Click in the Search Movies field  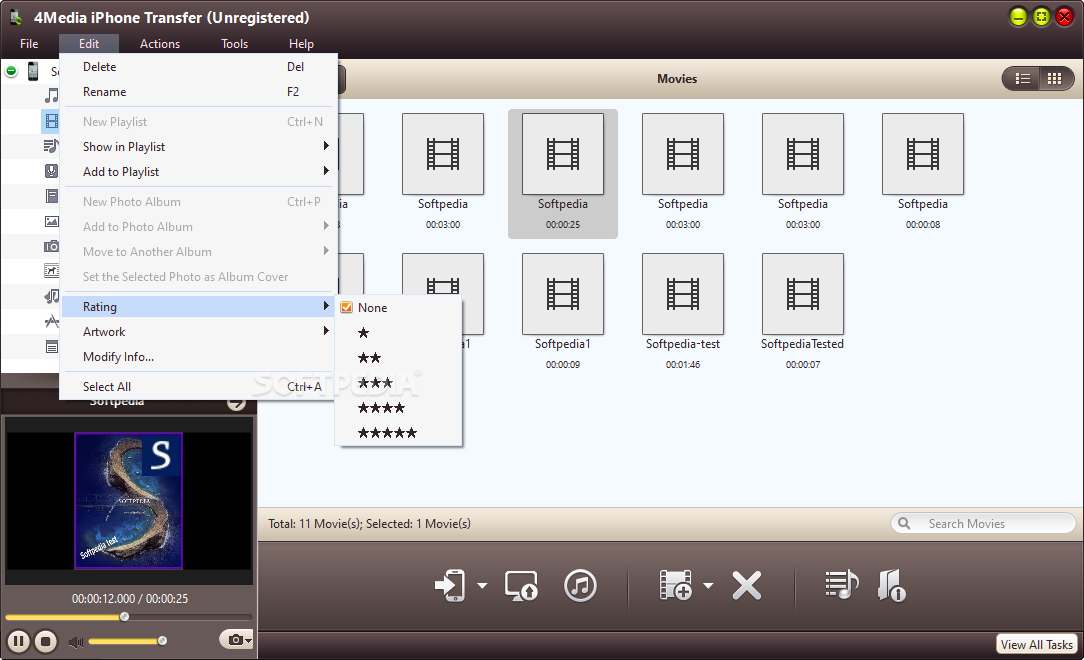coord(983,523)
